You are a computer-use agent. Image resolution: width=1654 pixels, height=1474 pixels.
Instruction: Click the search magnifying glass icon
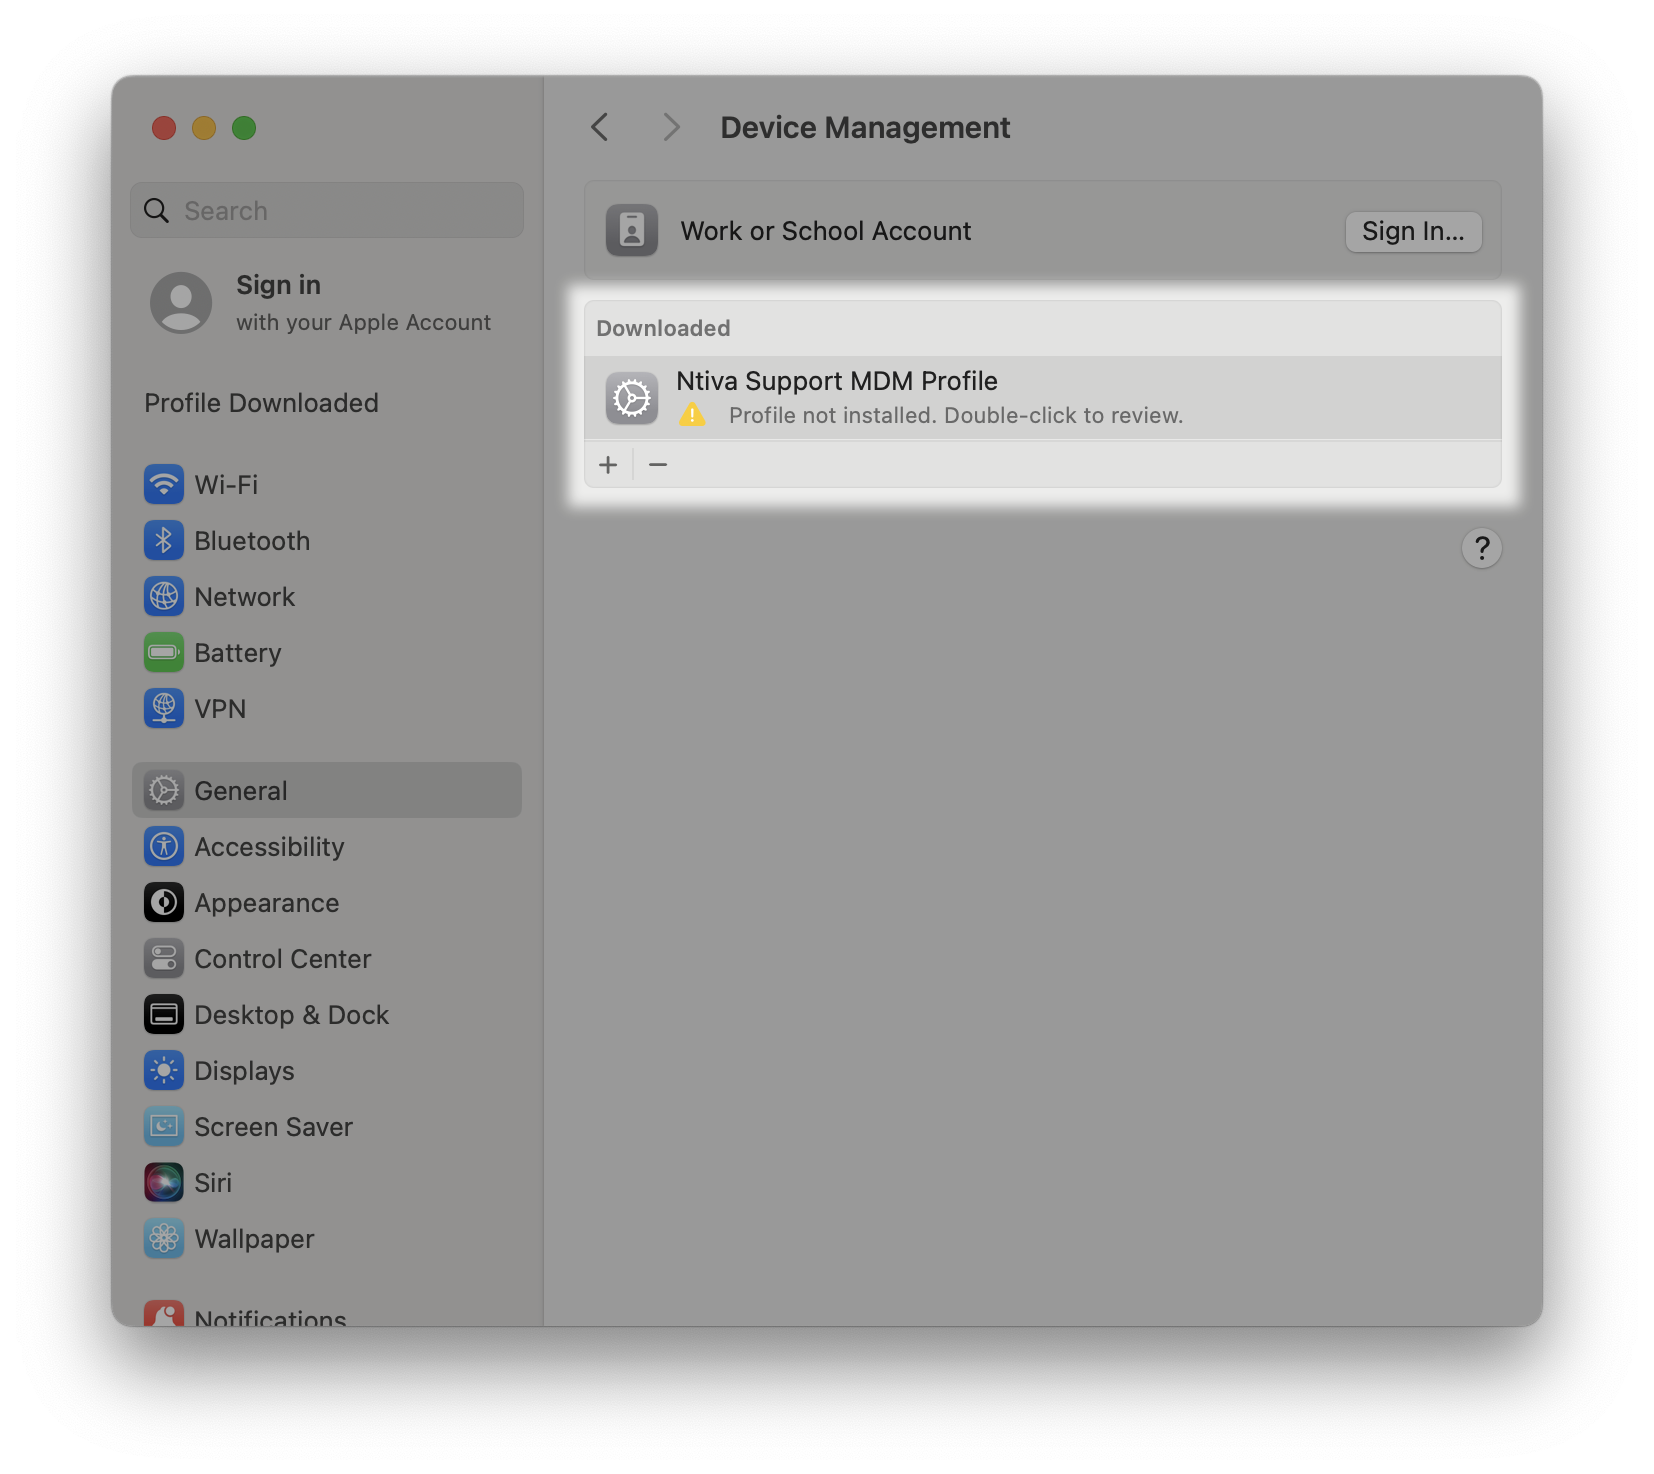(157, 211)
